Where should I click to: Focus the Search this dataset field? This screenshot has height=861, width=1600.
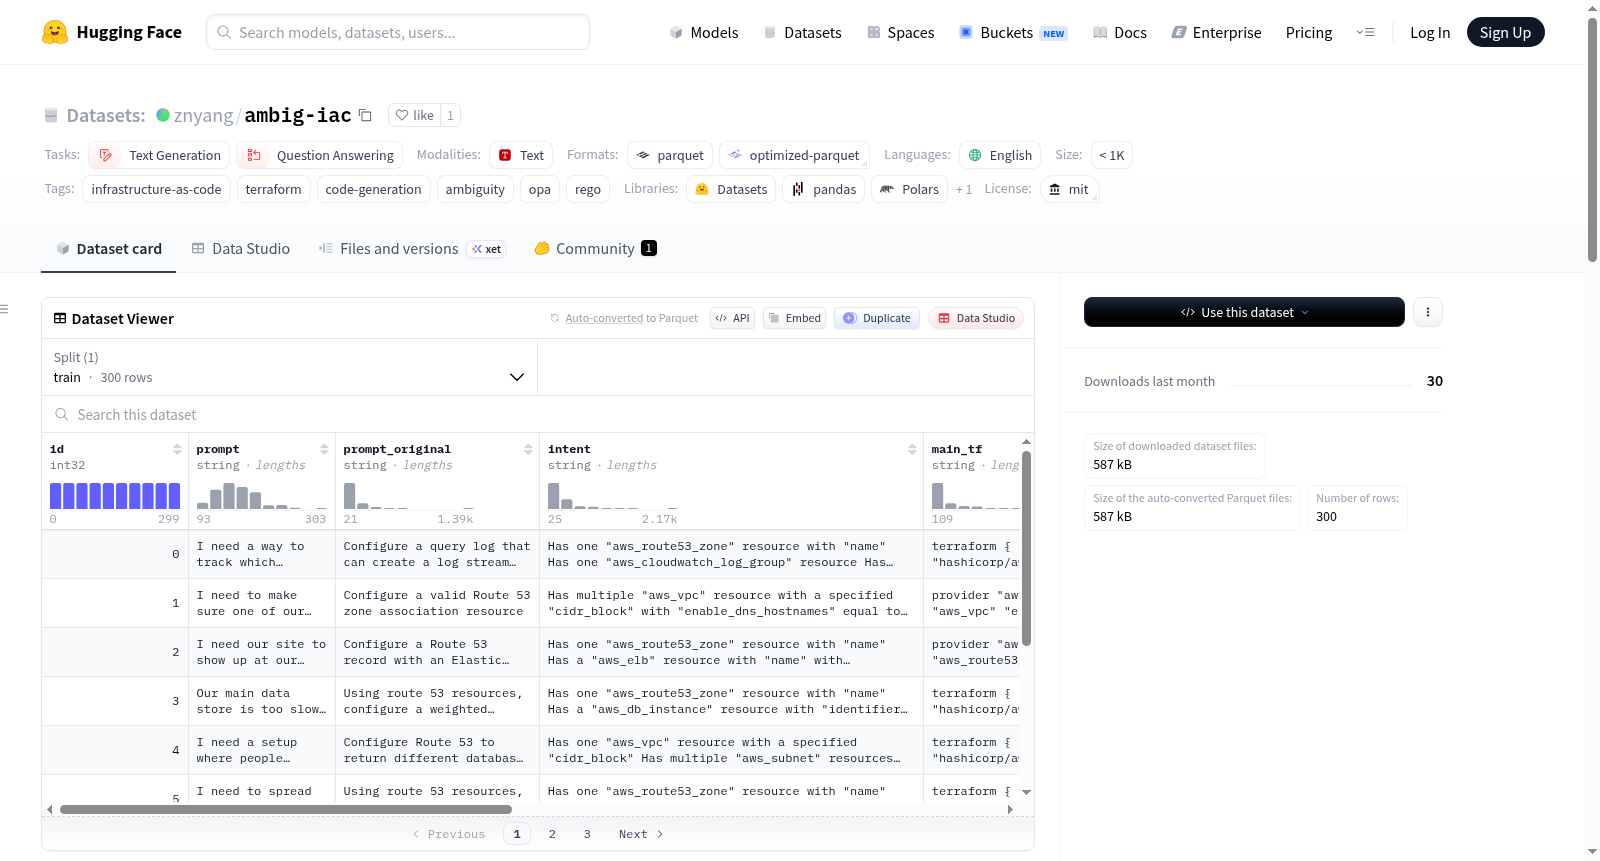click(538, 414)
